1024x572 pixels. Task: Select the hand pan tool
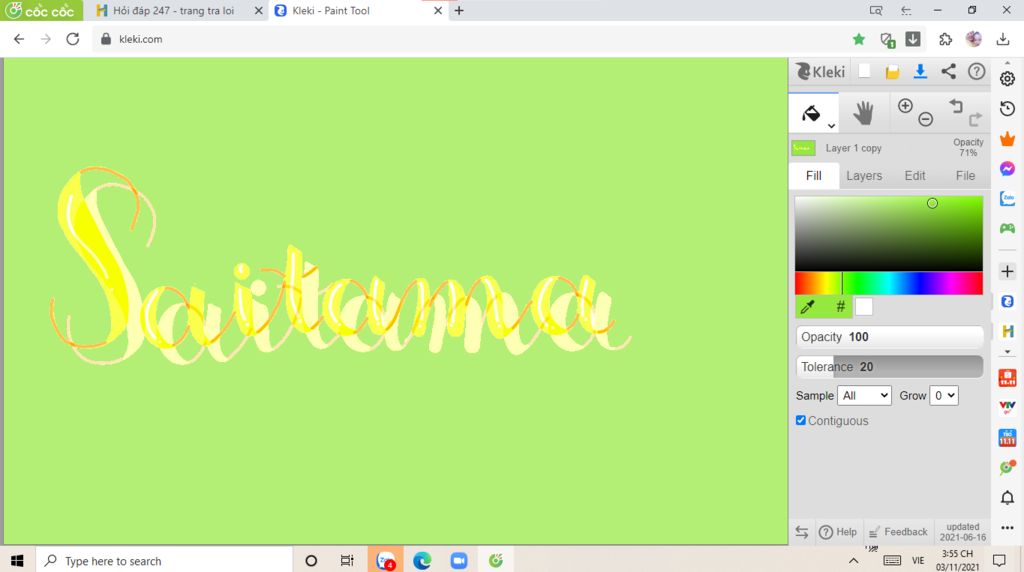(863, 113)
